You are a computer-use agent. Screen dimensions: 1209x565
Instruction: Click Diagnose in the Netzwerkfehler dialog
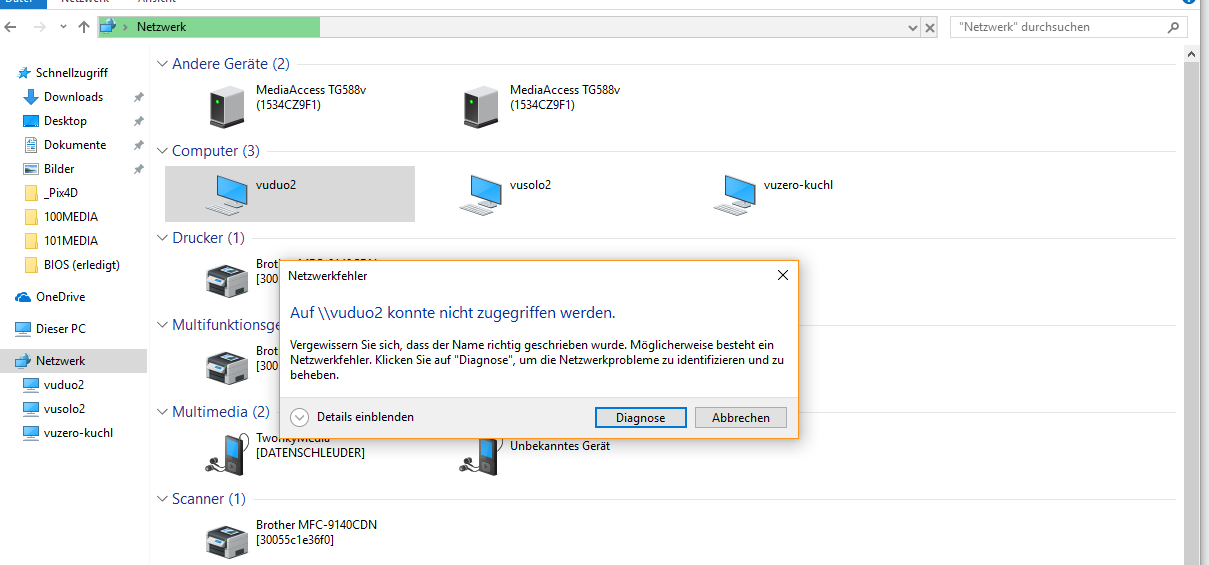point(640,418)
